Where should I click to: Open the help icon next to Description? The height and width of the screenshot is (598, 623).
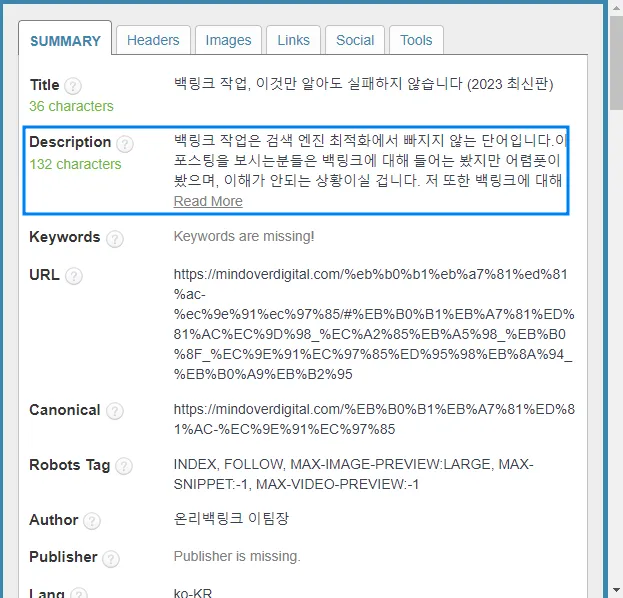pyautogui.click(x=125, y=143)
